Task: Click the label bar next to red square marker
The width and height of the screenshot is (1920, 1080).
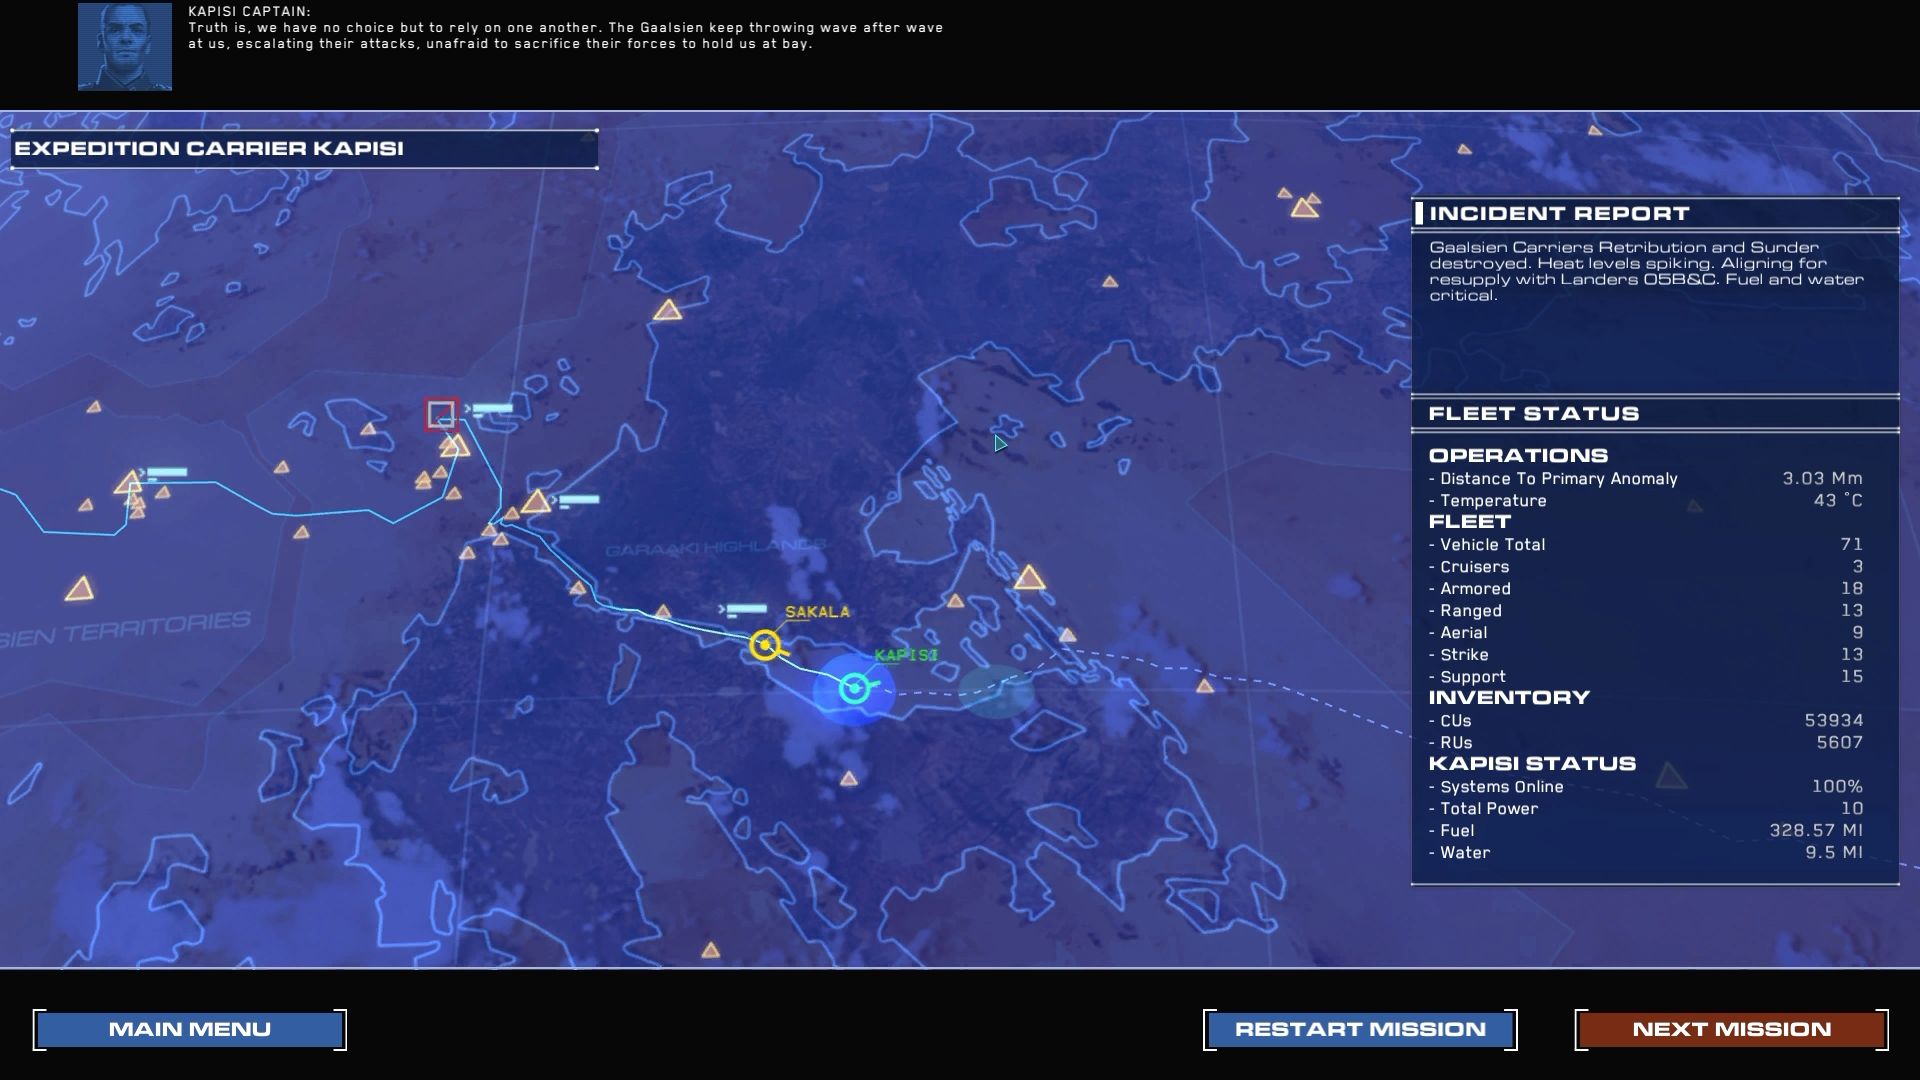Action: 492,408
